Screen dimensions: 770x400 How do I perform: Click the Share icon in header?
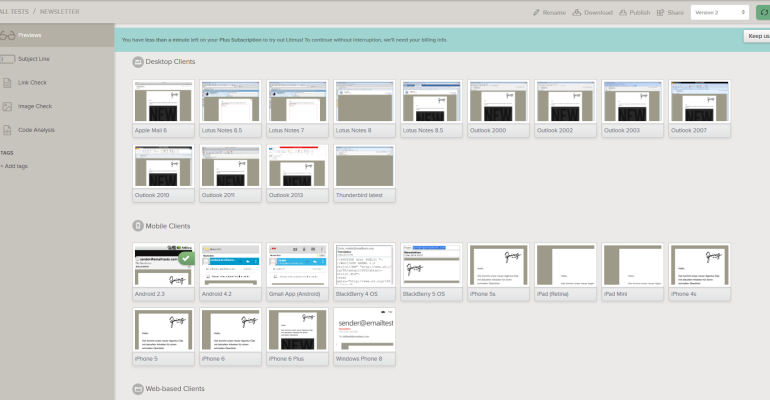tap(660, 12)
